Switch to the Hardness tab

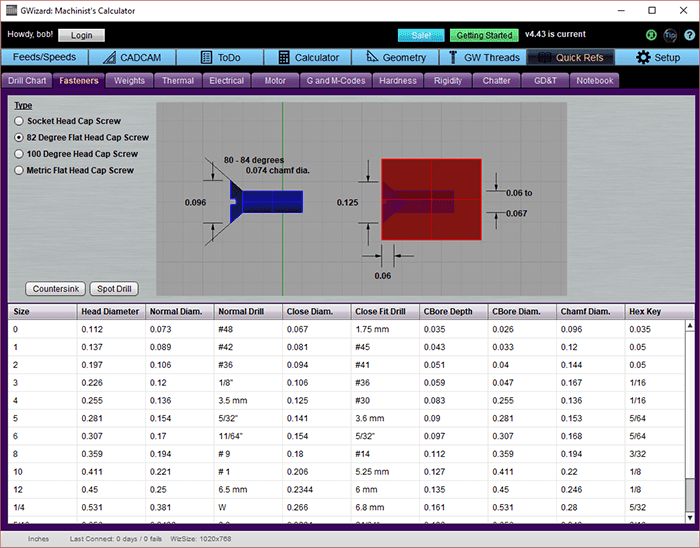point(398,81)
